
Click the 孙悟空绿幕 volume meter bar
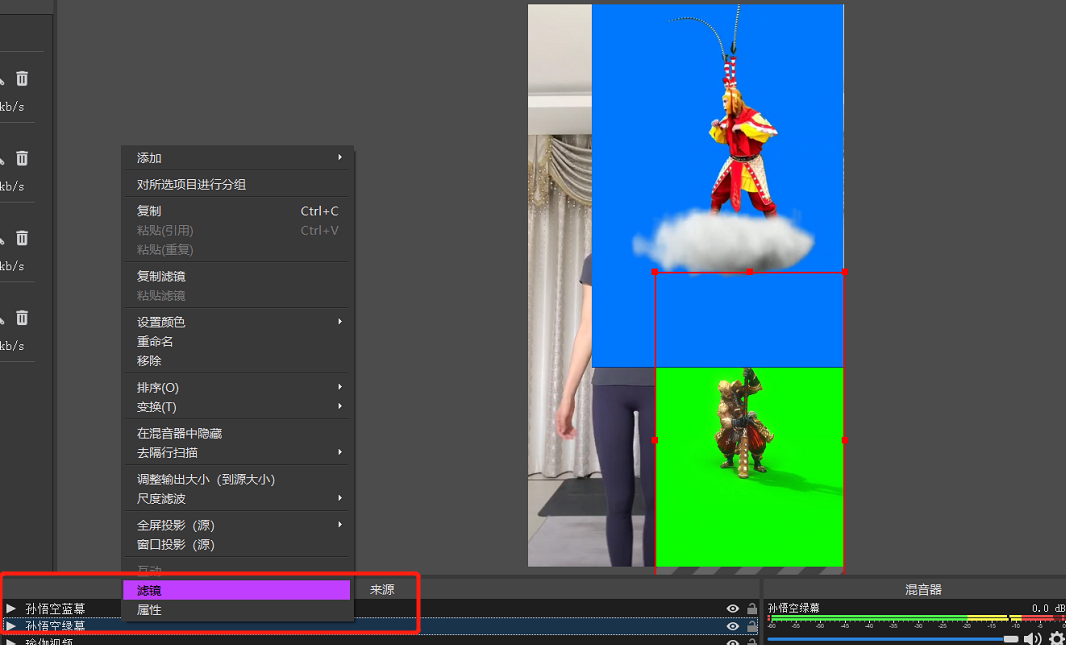(916, 620)
